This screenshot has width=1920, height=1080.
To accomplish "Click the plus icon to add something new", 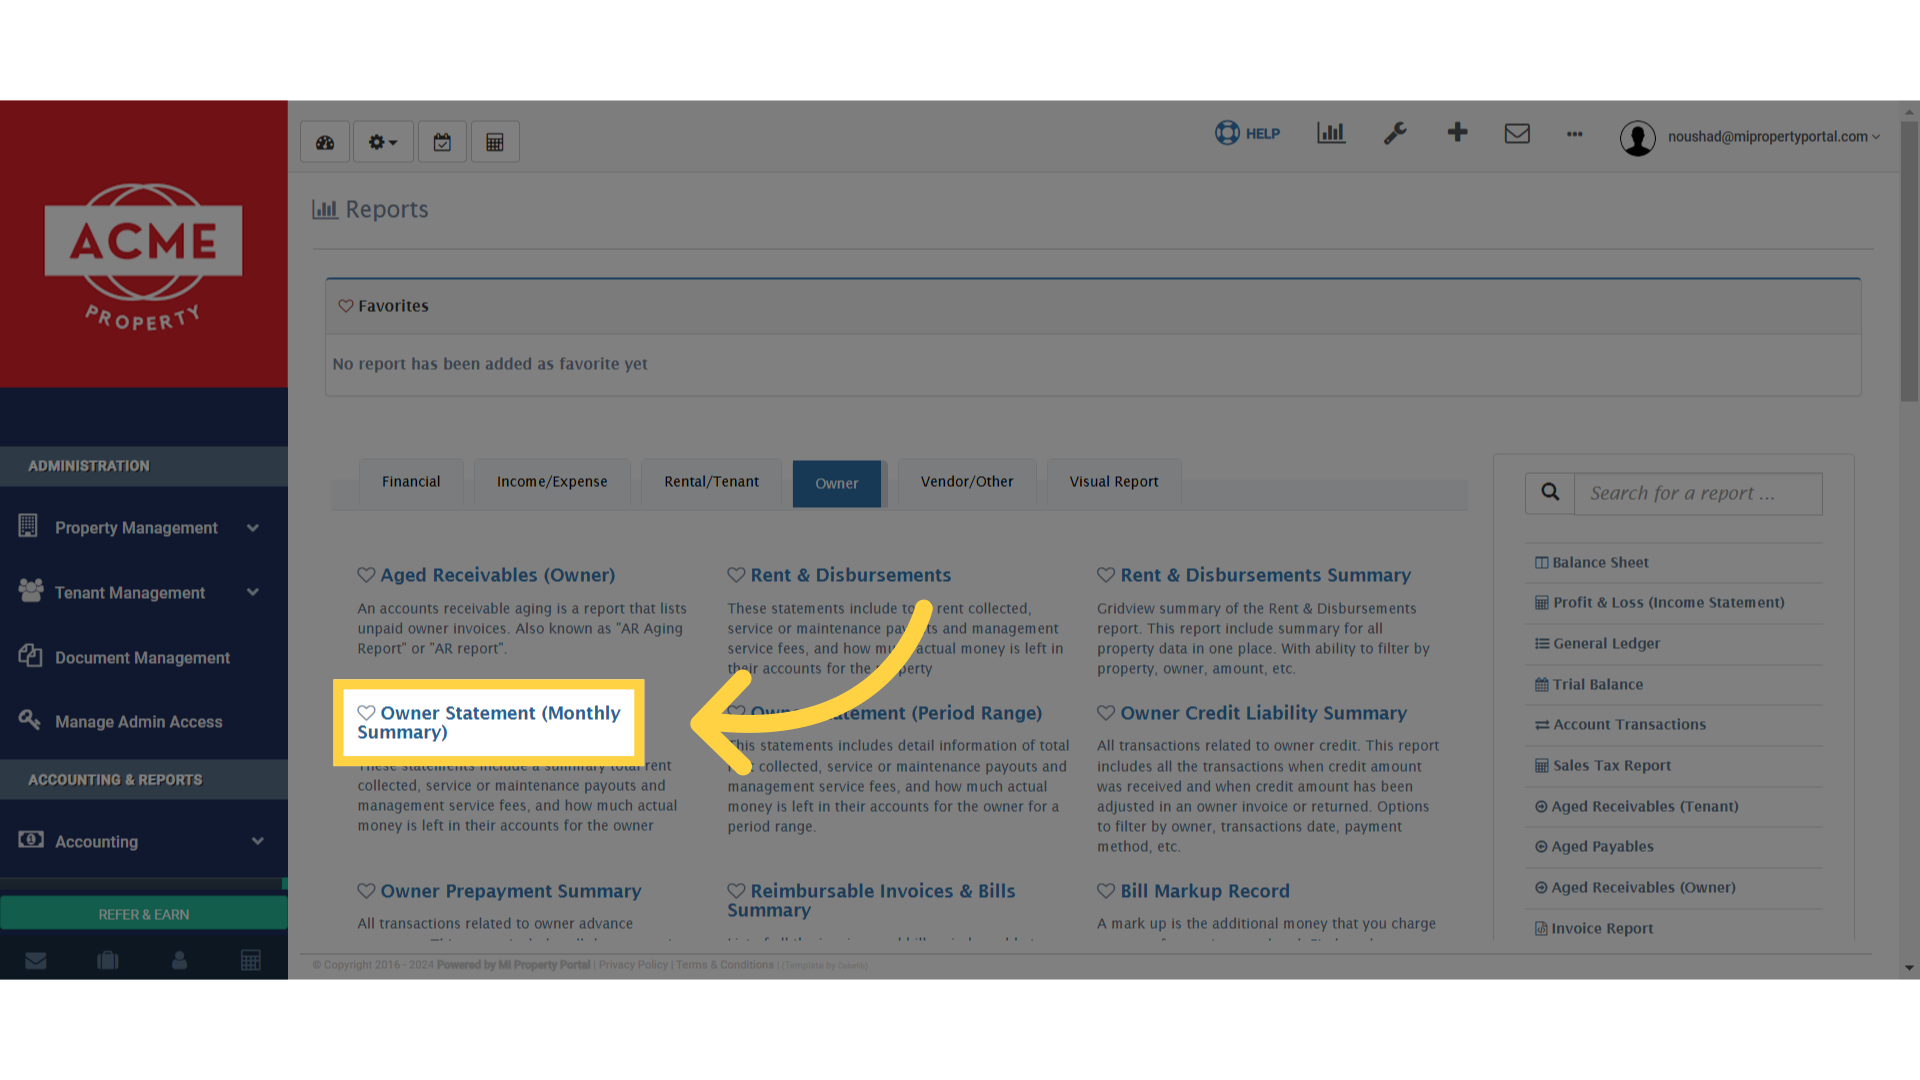I will (x=1457, y=132).
